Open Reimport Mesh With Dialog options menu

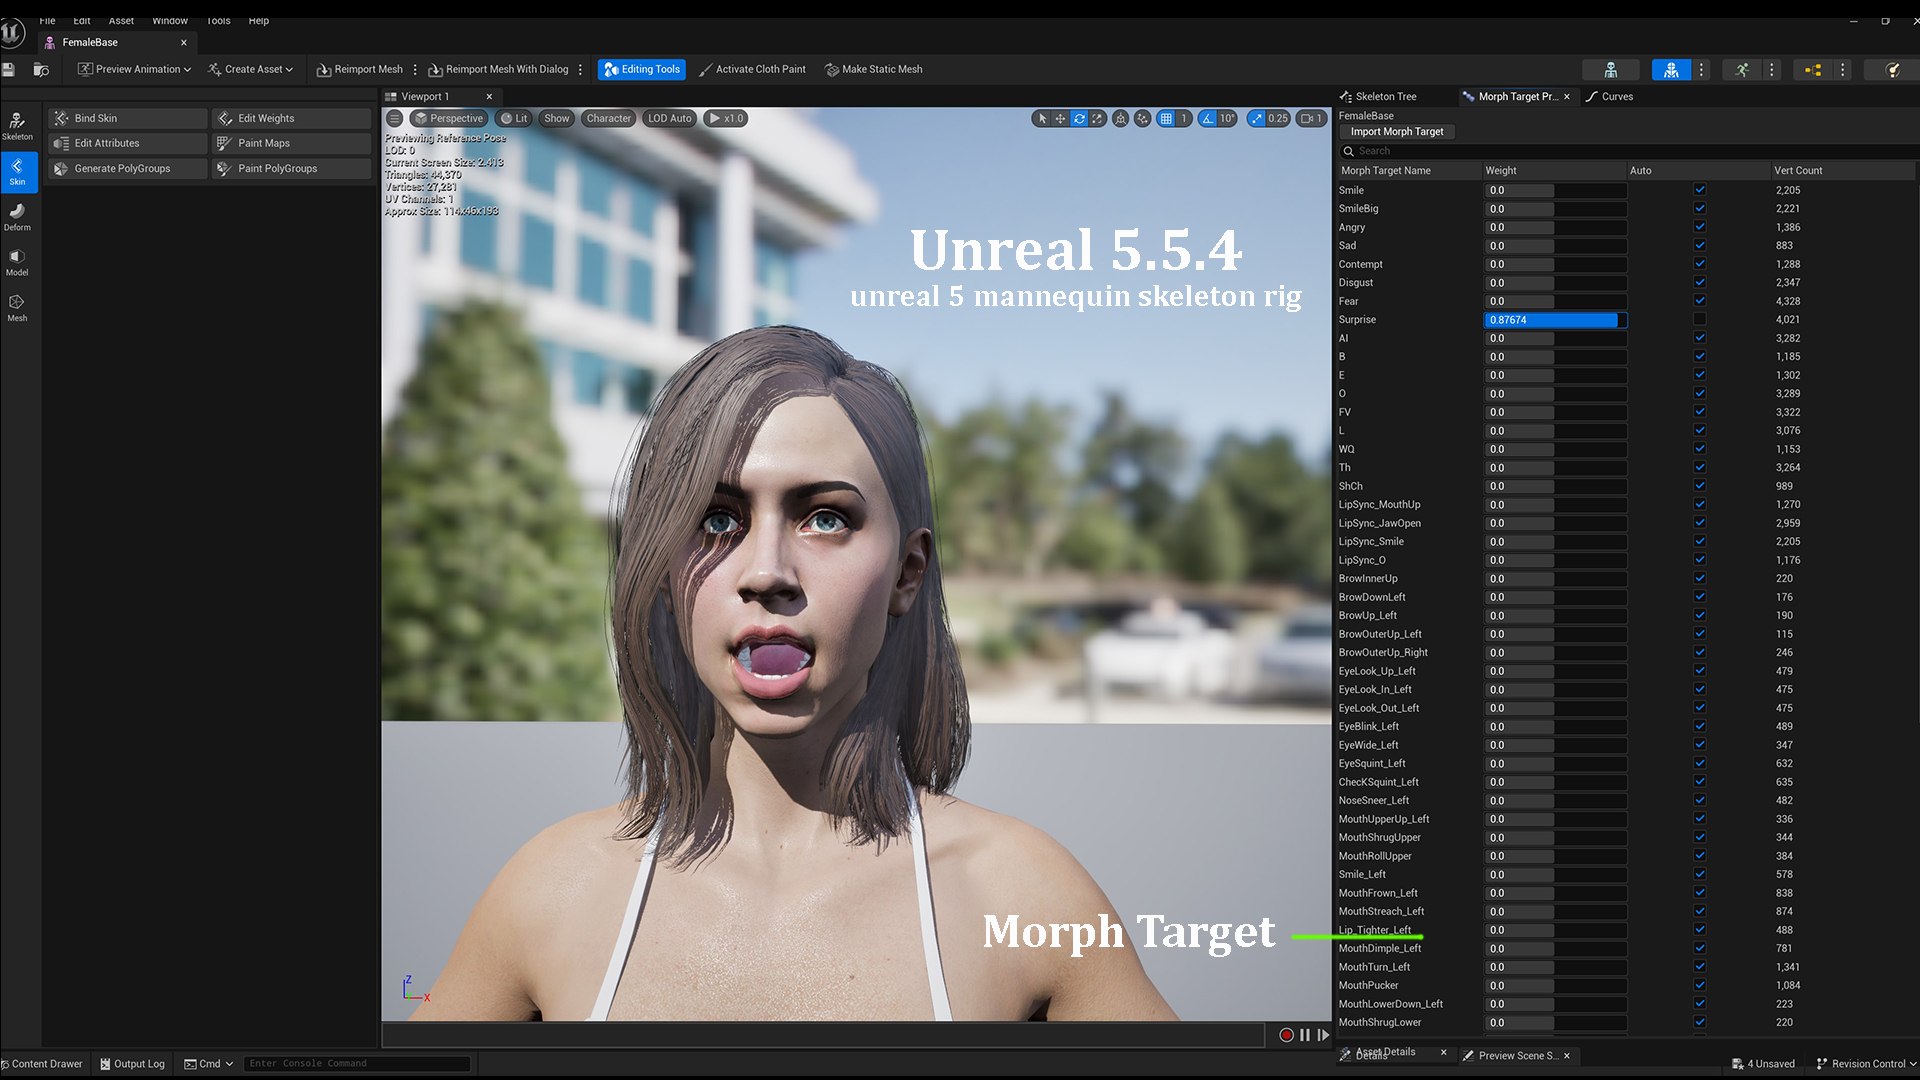coord(580,69)
